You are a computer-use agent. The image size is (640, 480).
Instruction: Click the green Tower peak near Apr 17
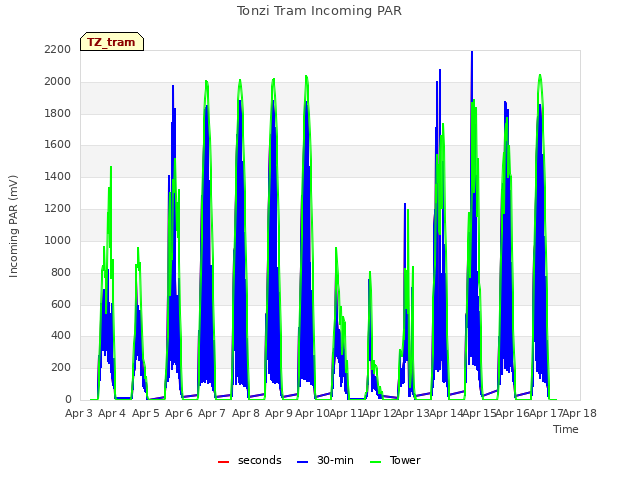(540, 78)
